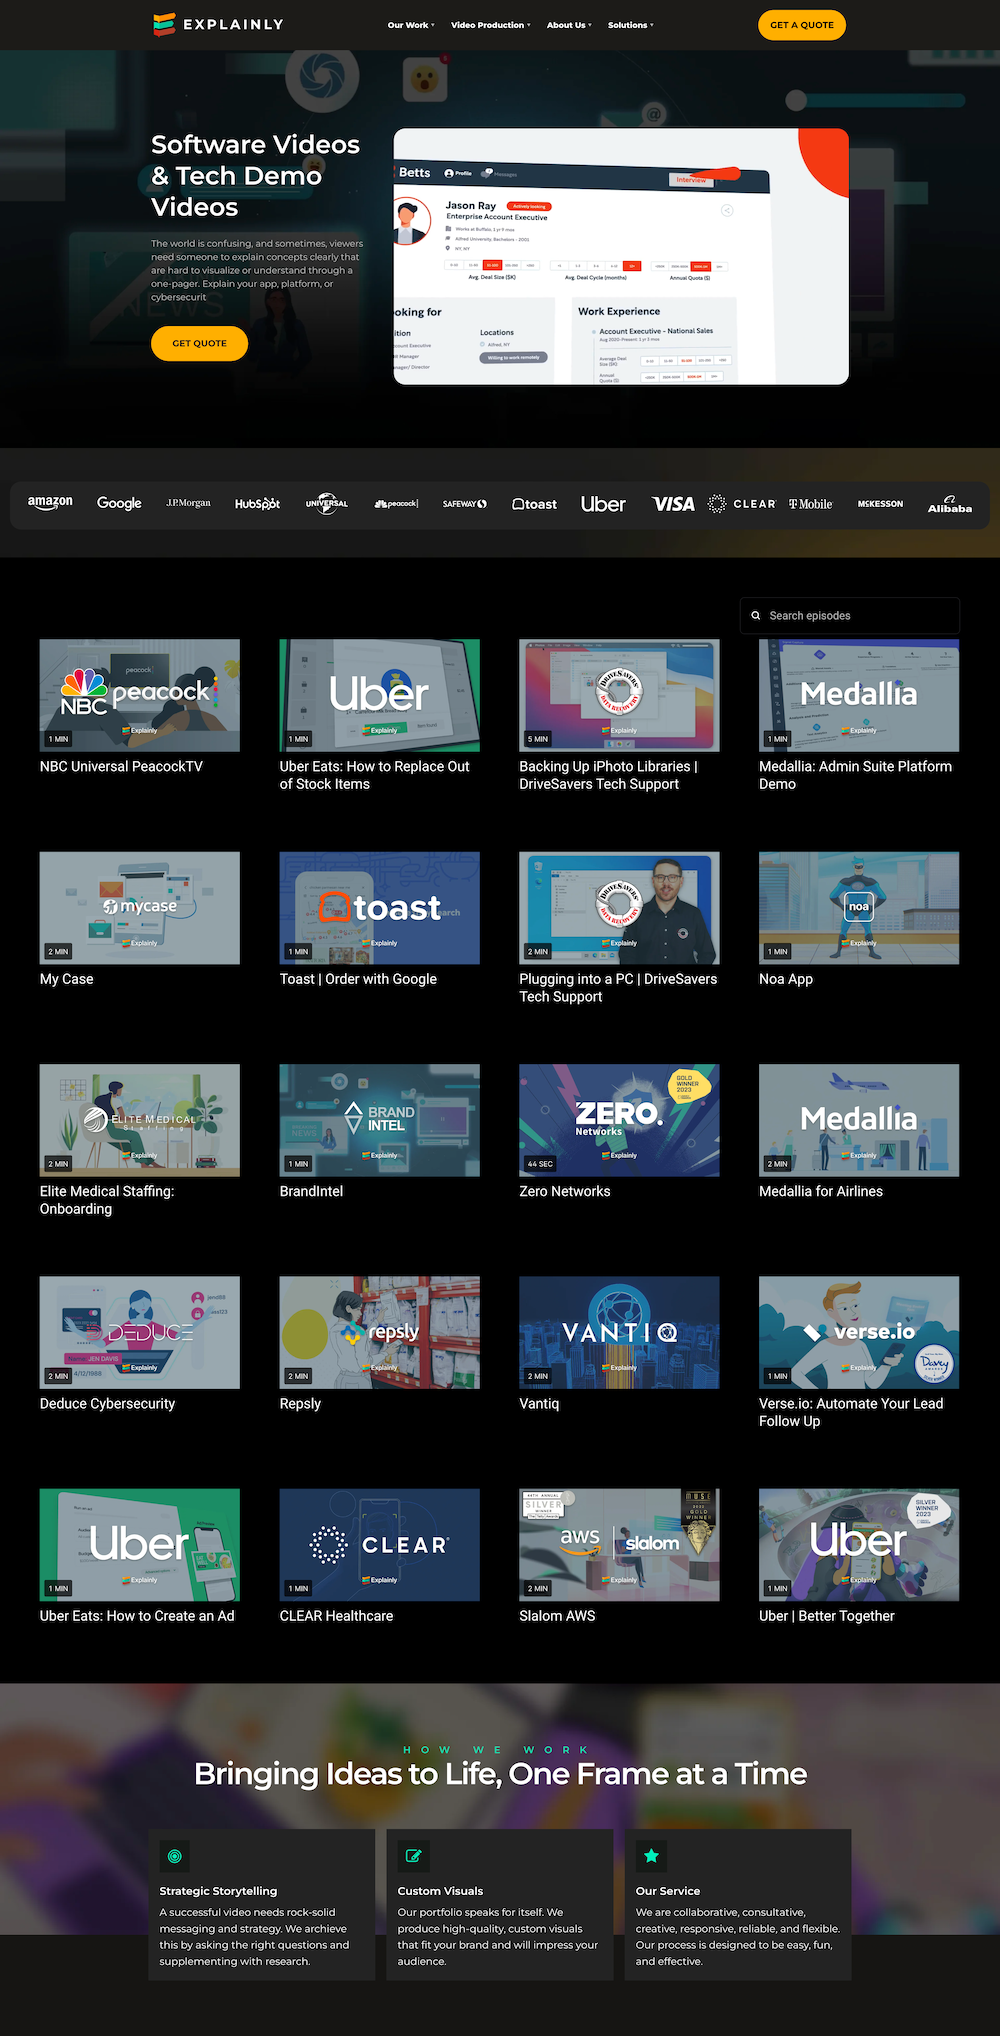Open the Medallia for Airlines thumbnail
This screenshot has height=2036, width=1000.
(x=859, y=1120)
